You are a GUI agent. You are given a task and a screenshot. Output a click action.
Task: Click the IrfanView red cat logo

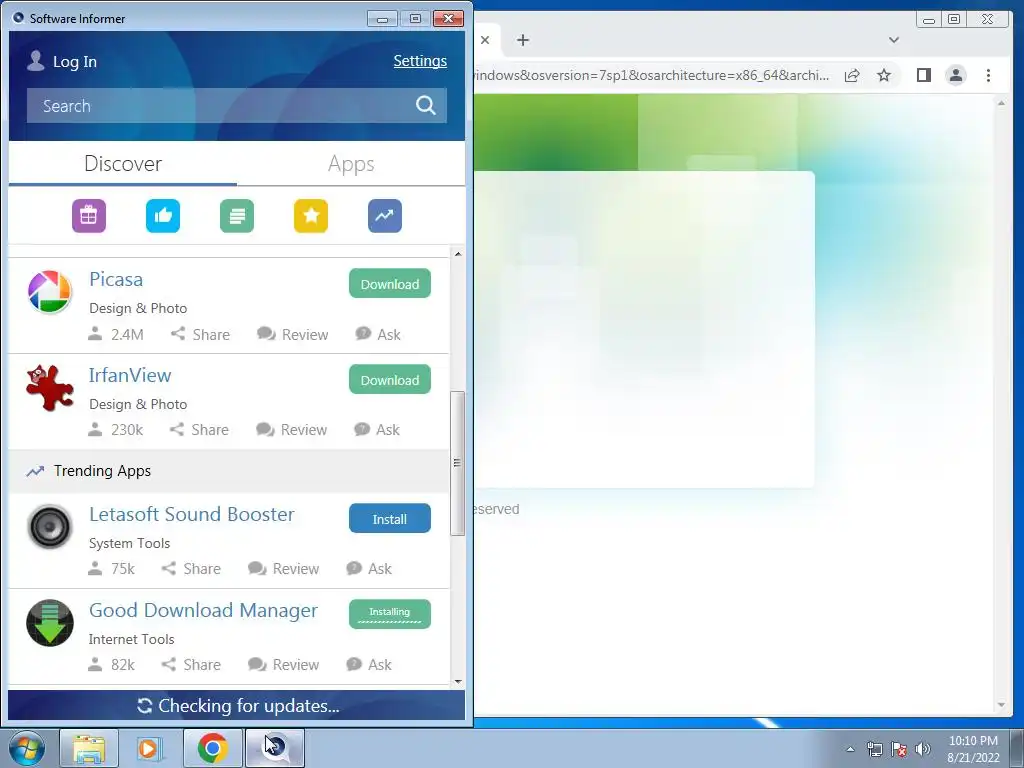coord(50,388)
